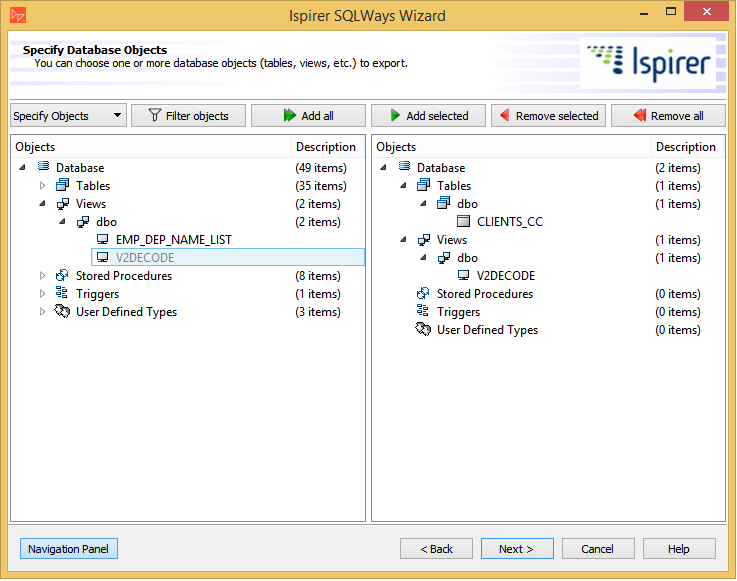Click left pane Objects column header
The height and width of the screenshot is (581, 737).
(151, 147)
